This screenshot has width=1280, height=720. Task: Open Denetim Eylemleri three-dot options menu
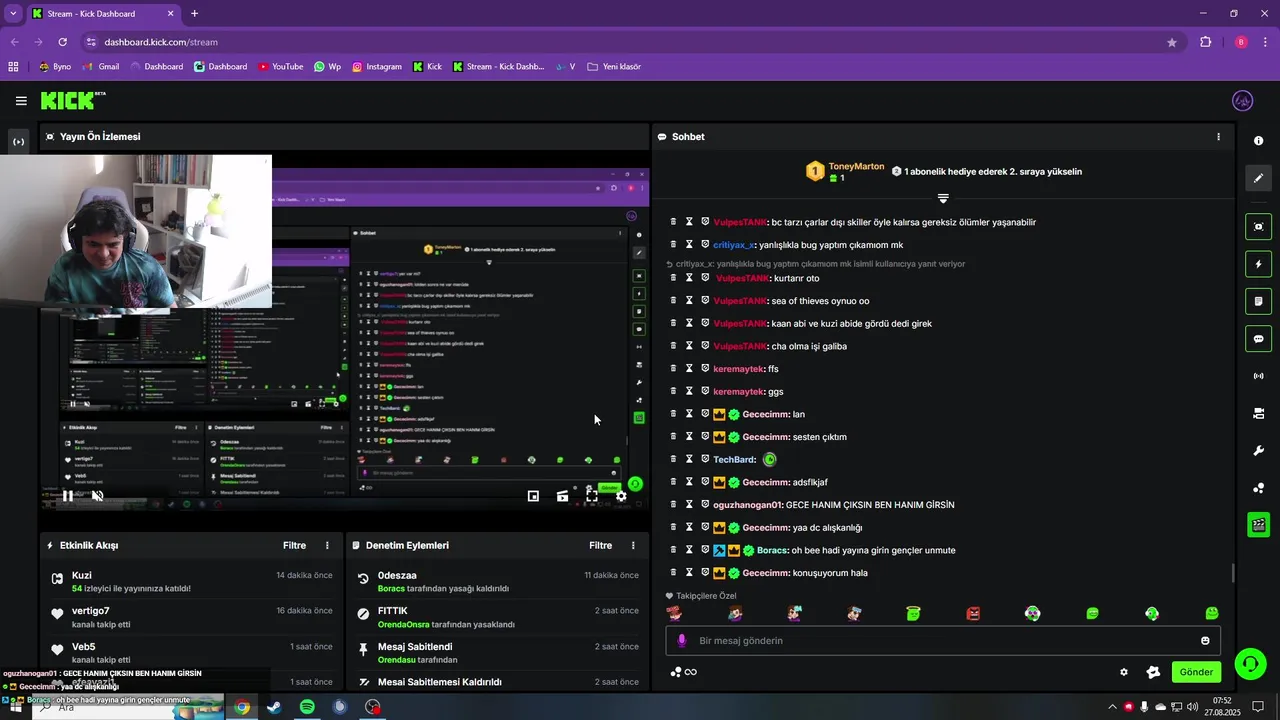coord(633,546)
